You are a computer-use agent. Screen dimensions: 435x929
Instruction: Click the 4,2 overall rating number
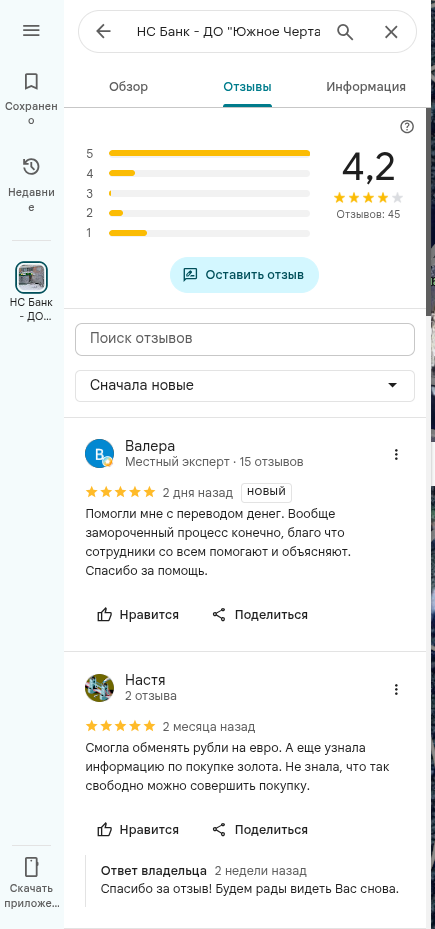368,167
